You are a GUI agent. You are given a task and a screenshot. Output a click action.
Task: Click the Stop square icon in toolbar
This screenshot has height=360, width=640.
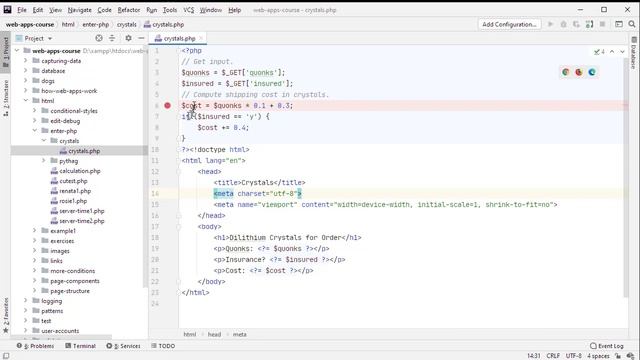(x=602, y=24)
